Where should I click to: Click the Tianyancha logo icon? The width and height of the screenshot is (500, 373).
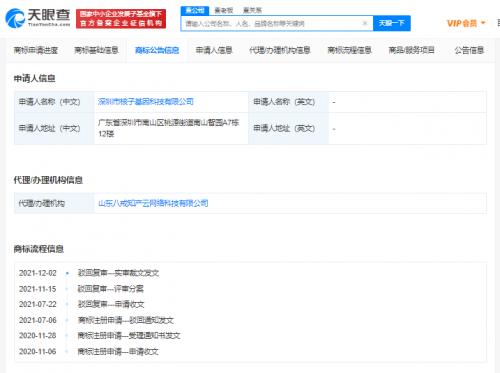click(x=15, y=18)
